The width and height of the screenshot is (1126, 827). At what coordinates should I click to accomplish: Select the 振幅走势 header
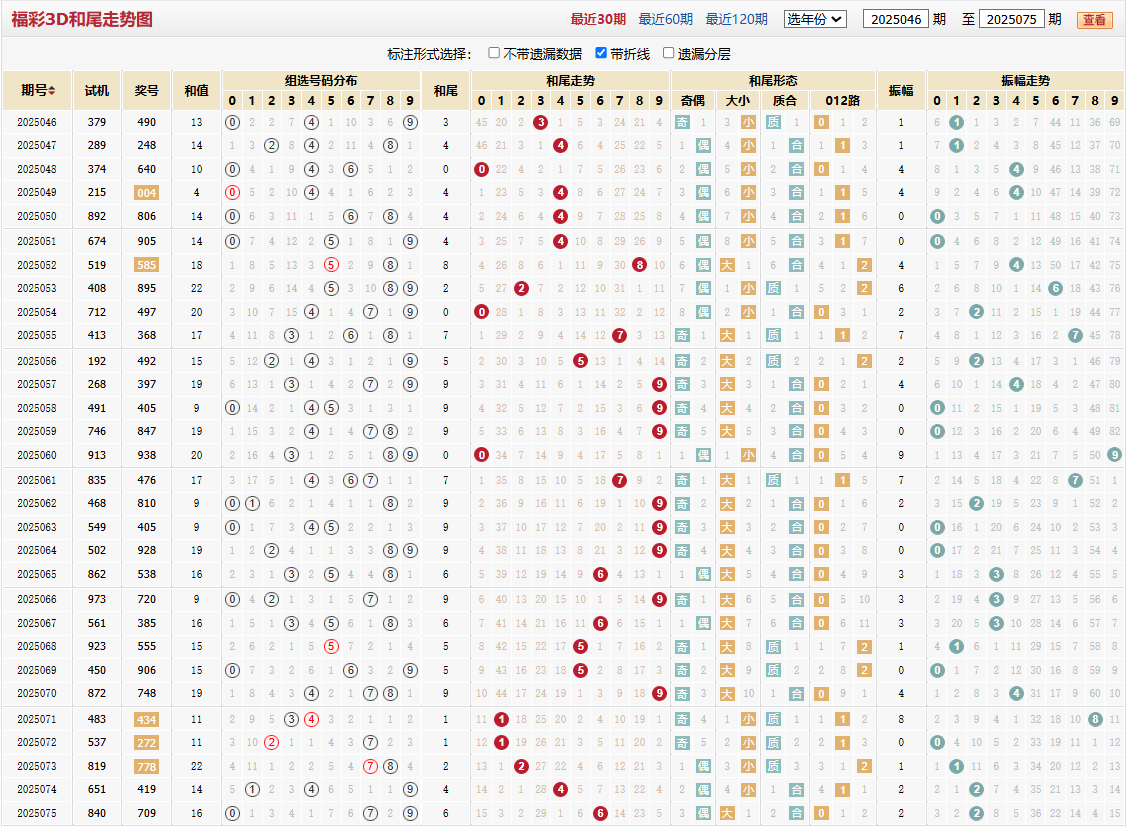point(1025,80)
